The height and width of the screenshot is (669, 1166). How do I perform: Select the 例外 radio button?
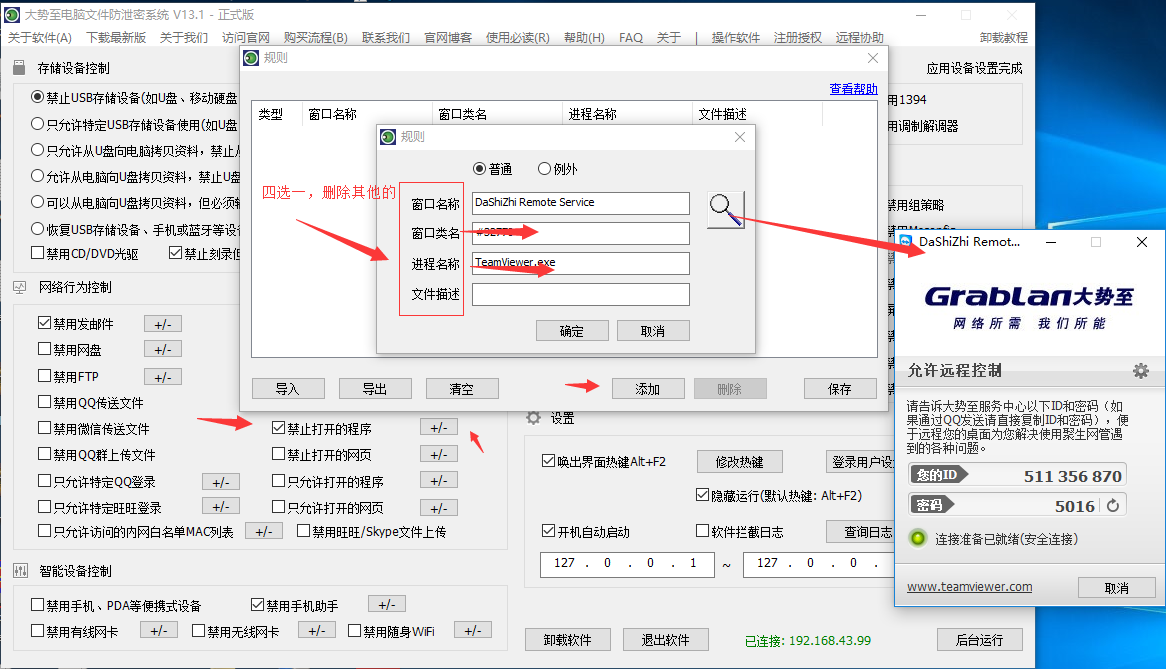[x=544, y=169]
